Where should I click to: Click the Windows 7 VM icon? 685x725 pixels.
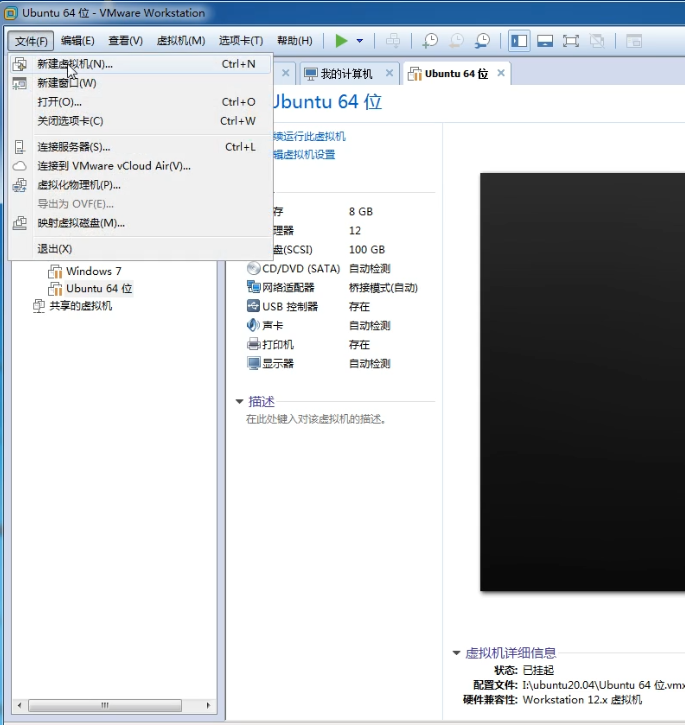click(55, 271)
